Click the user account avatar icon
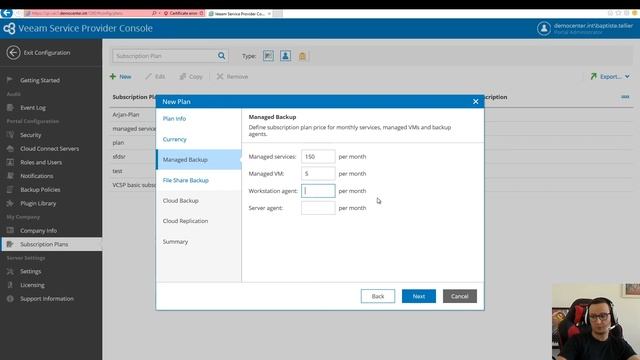The width and height of the screenshot is (640, 360). click(544, 29)
